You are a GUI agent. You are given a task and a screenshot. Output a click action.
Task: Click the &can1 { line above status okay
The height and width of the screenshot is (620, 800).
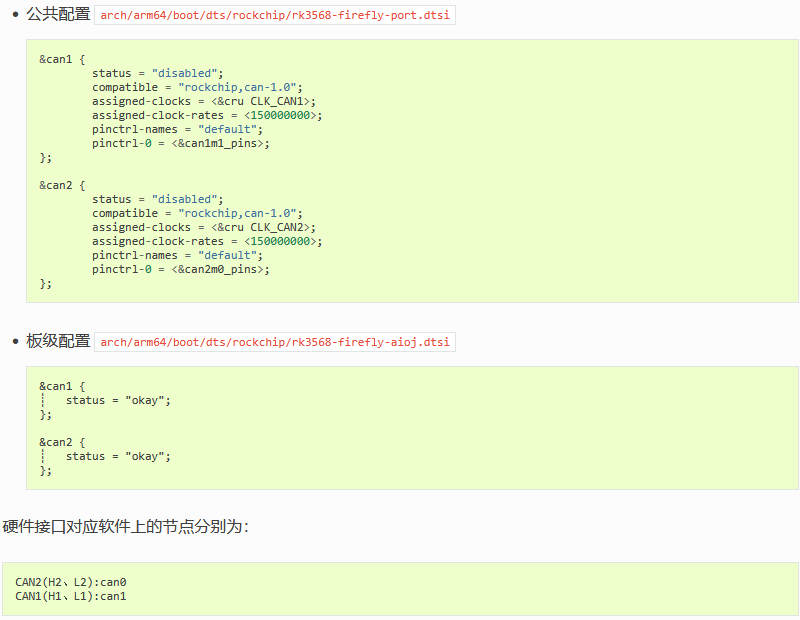coord(62,386)
